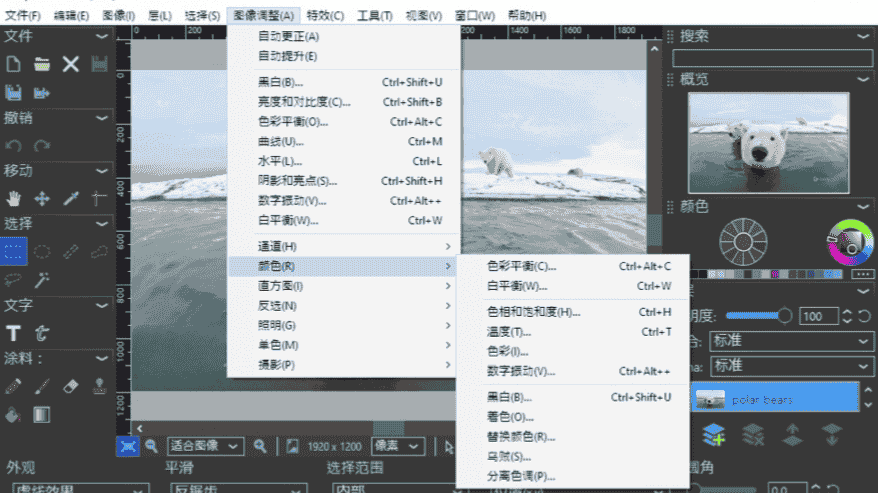Collapse the 搜索 panel section
The height and width of the screenshot is (493, 878).
tap(863, 36)
